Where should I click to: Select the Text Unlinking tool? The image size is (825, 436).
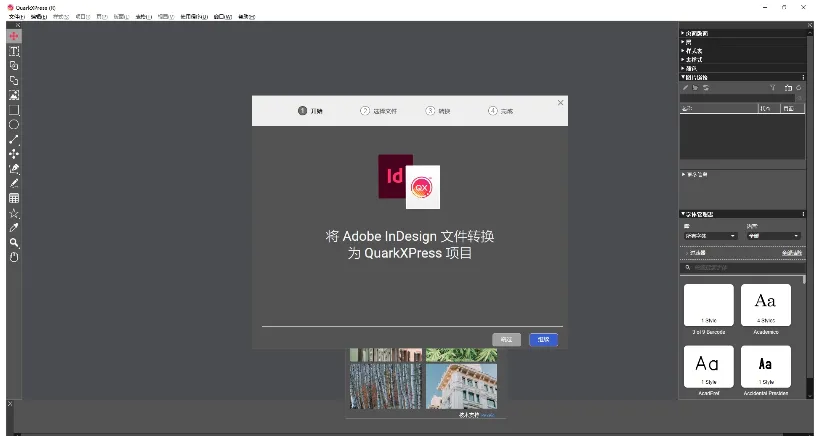coord(14,80)
